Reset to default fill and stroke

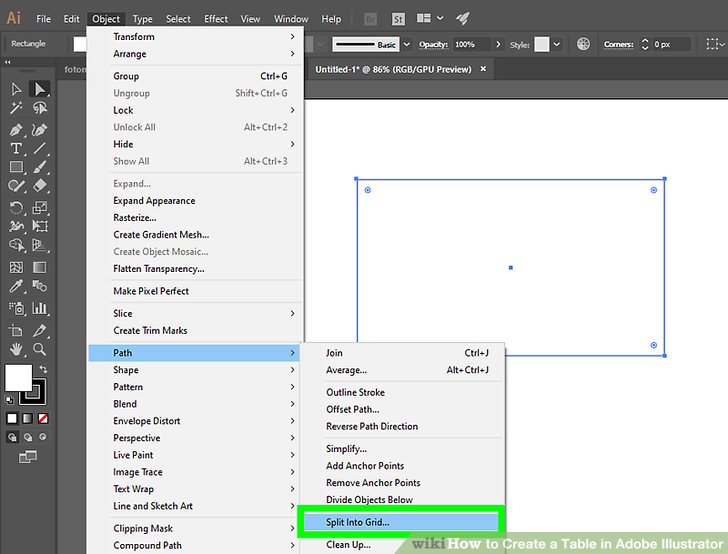click(11, 398)
